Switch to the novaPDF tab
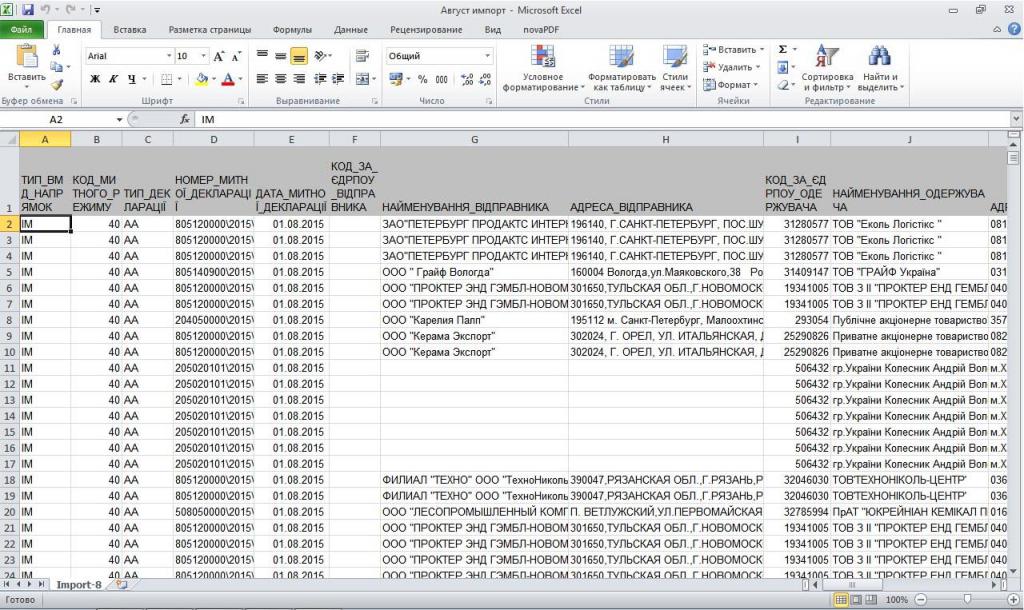 point(541,29)
